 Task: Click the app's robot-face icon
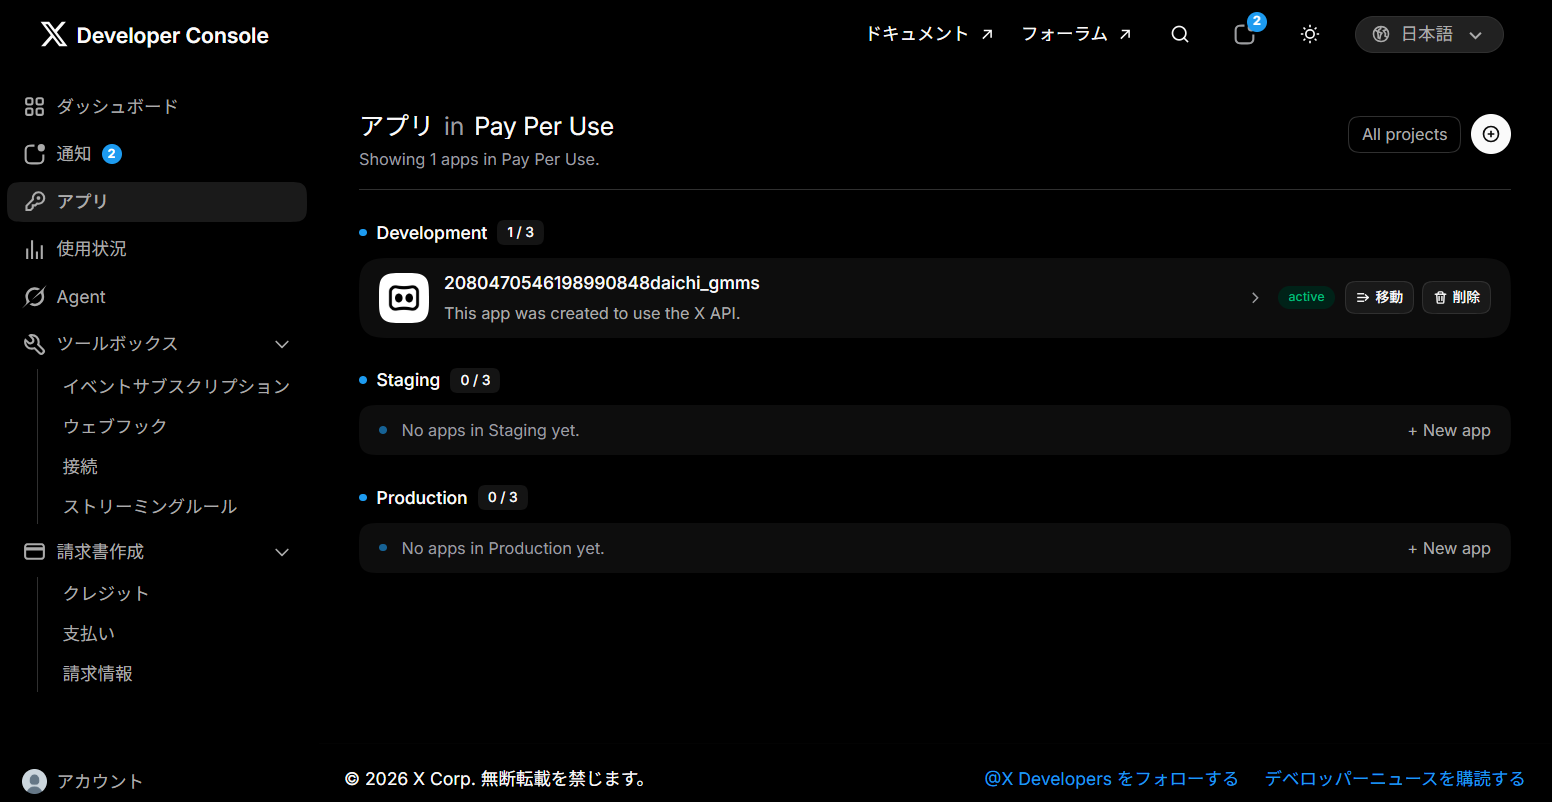point(404,298)
